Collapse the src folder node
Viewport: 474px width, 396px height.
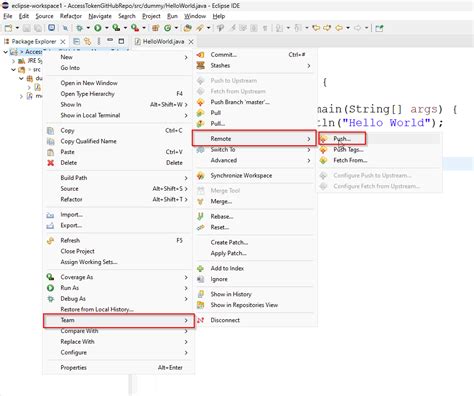coord(13,70)
